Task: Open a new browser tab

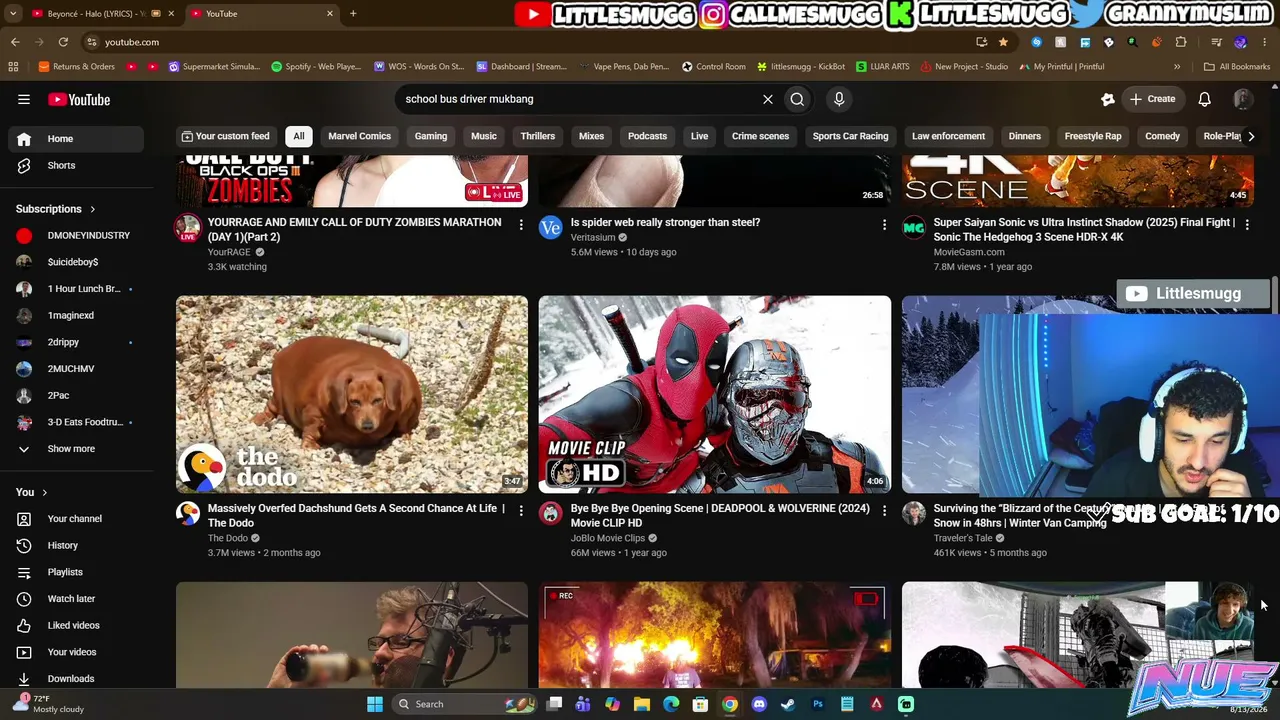Action: (x=353, y=14)
